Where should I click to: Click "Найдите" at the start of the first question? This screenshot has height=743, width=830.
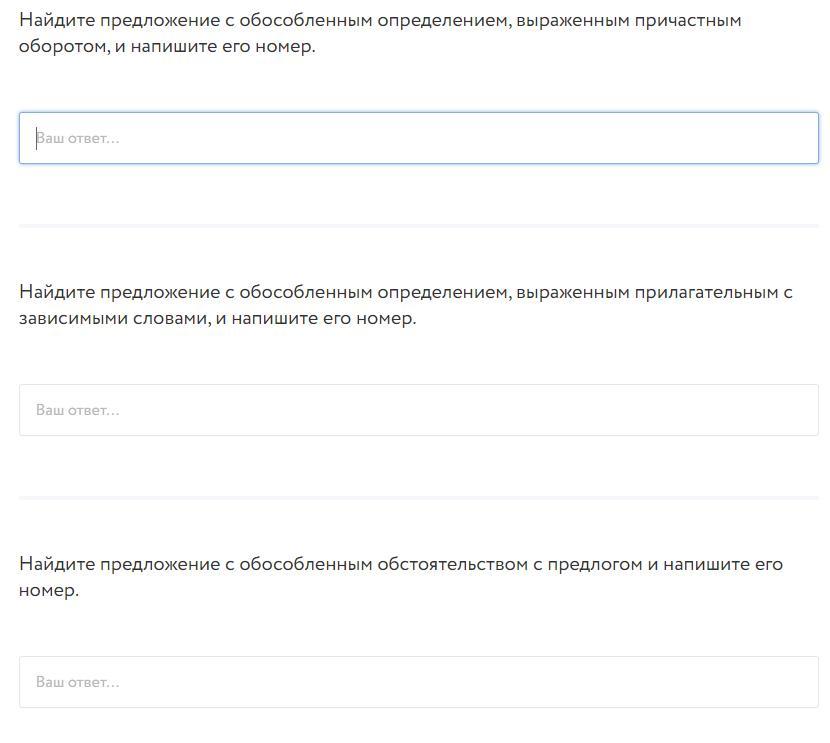click(57, 20)
